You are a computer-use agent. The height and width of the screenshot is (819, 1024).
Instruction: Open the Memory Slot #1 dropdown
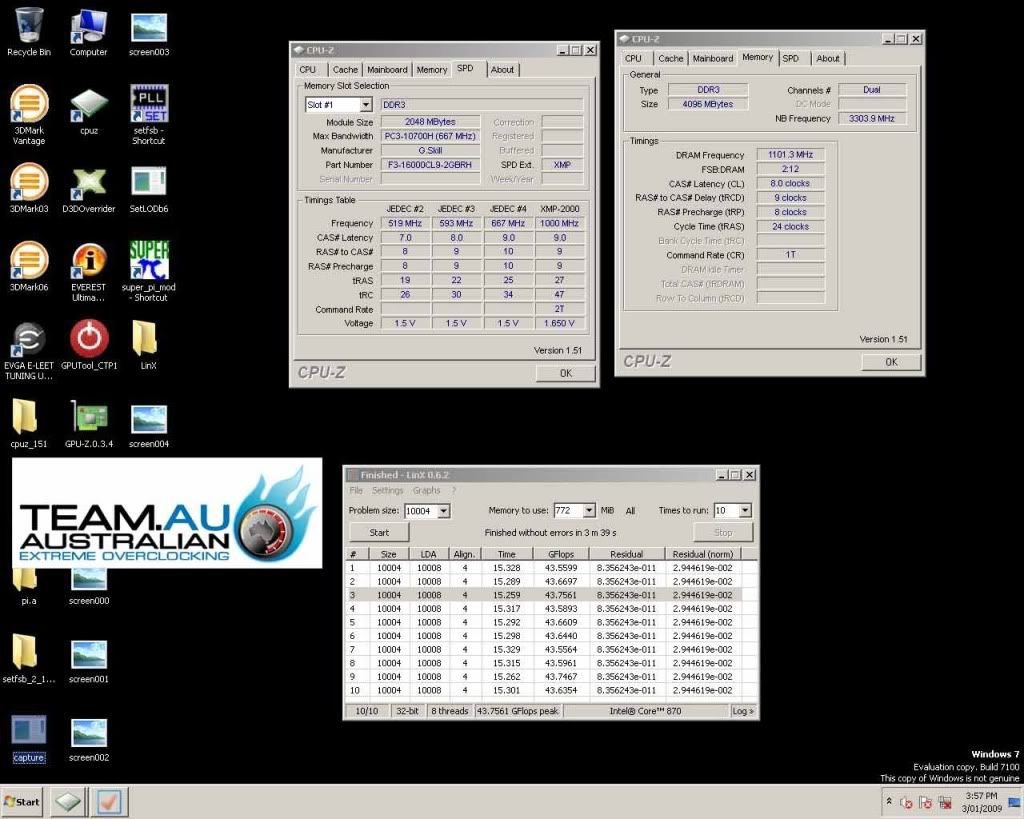click(x=366, y=104)
